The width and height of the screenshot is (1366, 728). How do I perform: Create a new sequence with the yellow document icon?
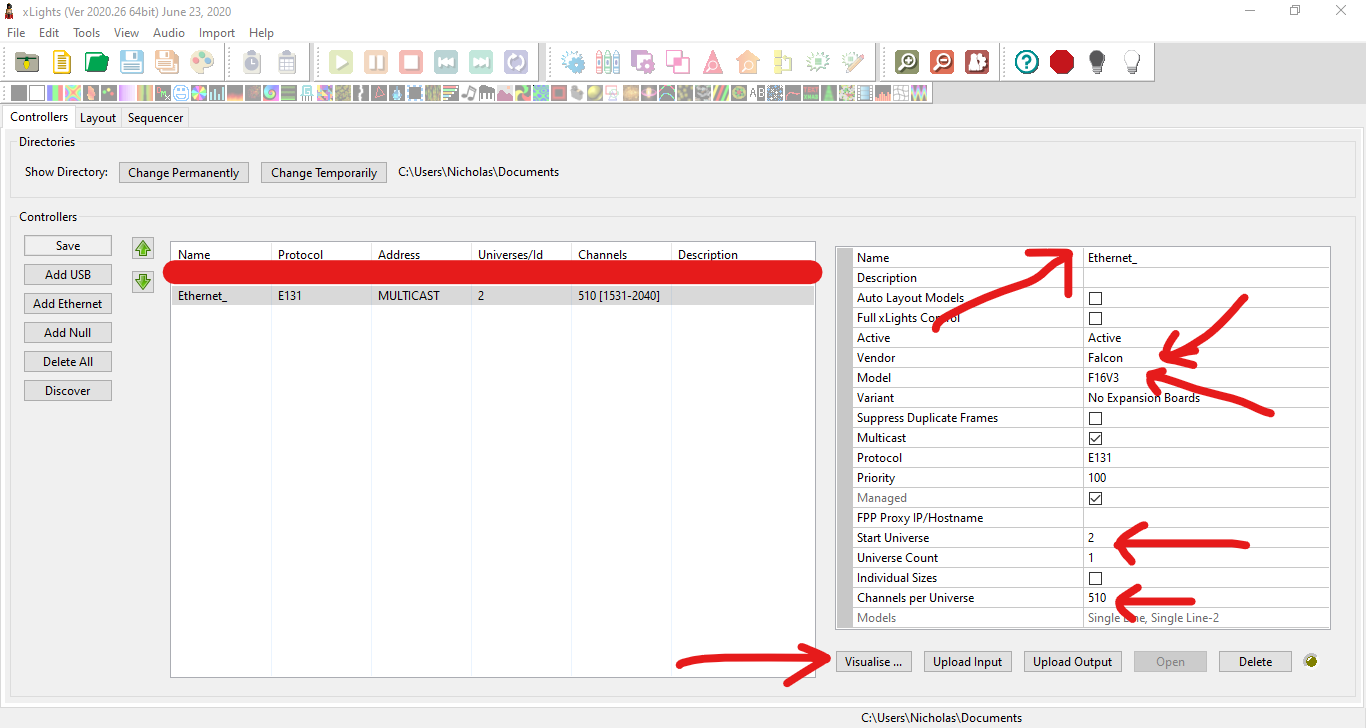click(62, 62)
